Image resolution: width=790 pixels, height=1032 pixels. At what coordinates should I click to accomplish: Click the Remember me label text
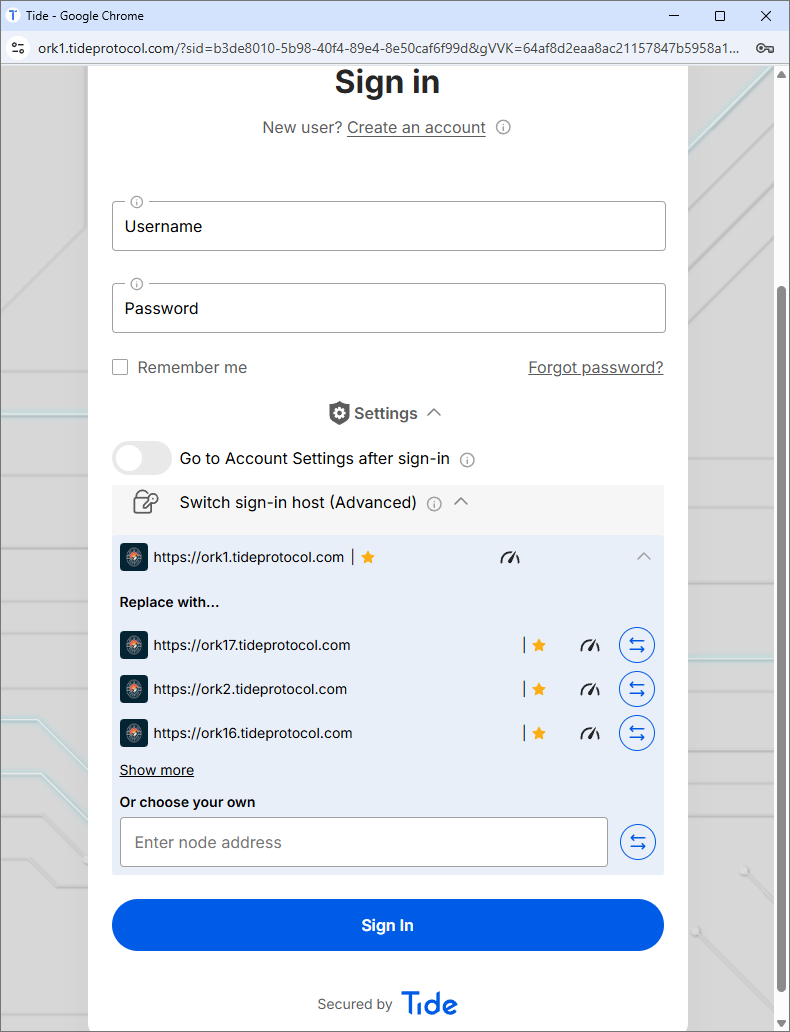(192, 367)
